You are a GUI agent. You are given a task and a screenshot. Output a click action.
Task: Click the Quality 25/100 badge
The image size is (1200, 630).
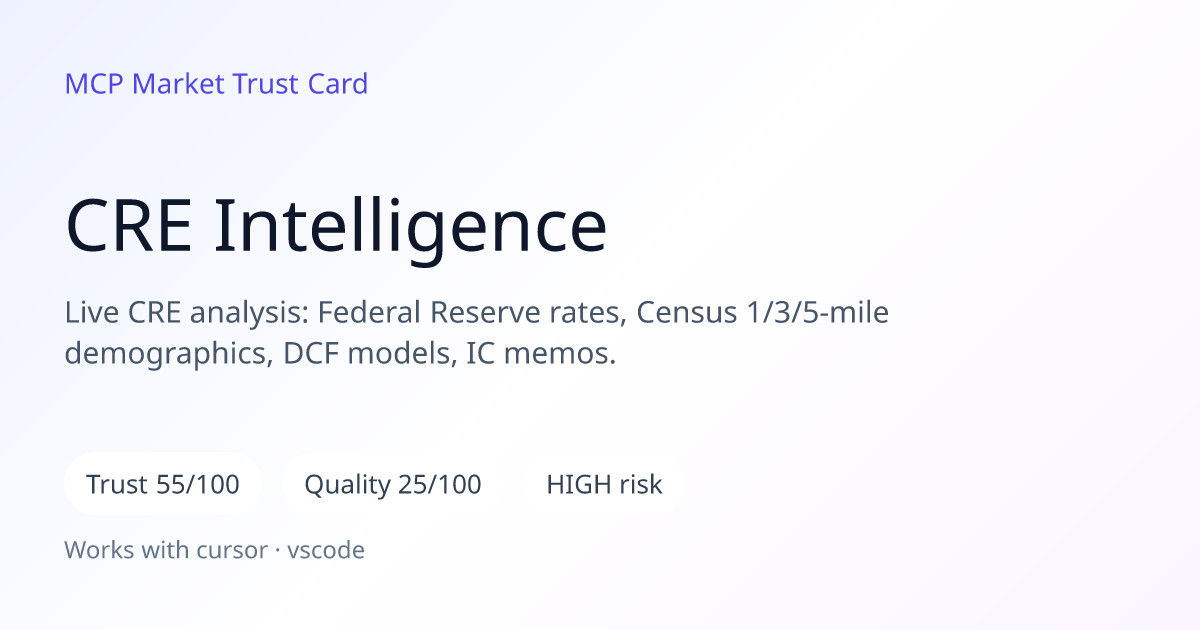pyautogui.click(x=393, y=485)
